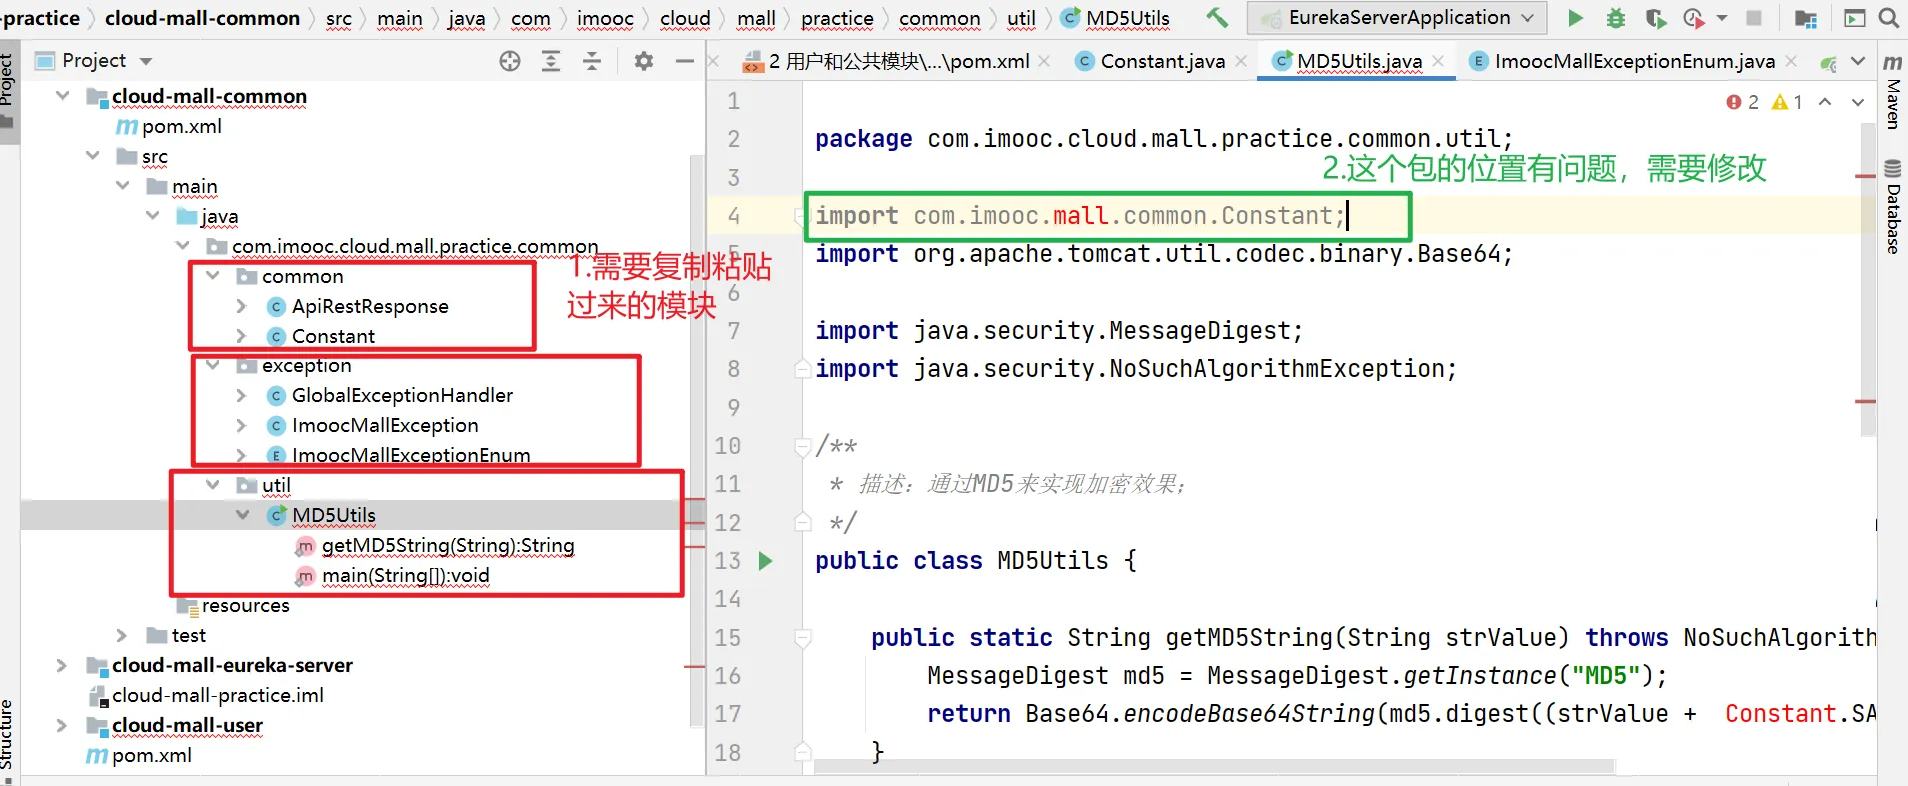Open the profiler options dropdown arrow
Viewport: 1908px width, 786px height.
point(1722,18)
